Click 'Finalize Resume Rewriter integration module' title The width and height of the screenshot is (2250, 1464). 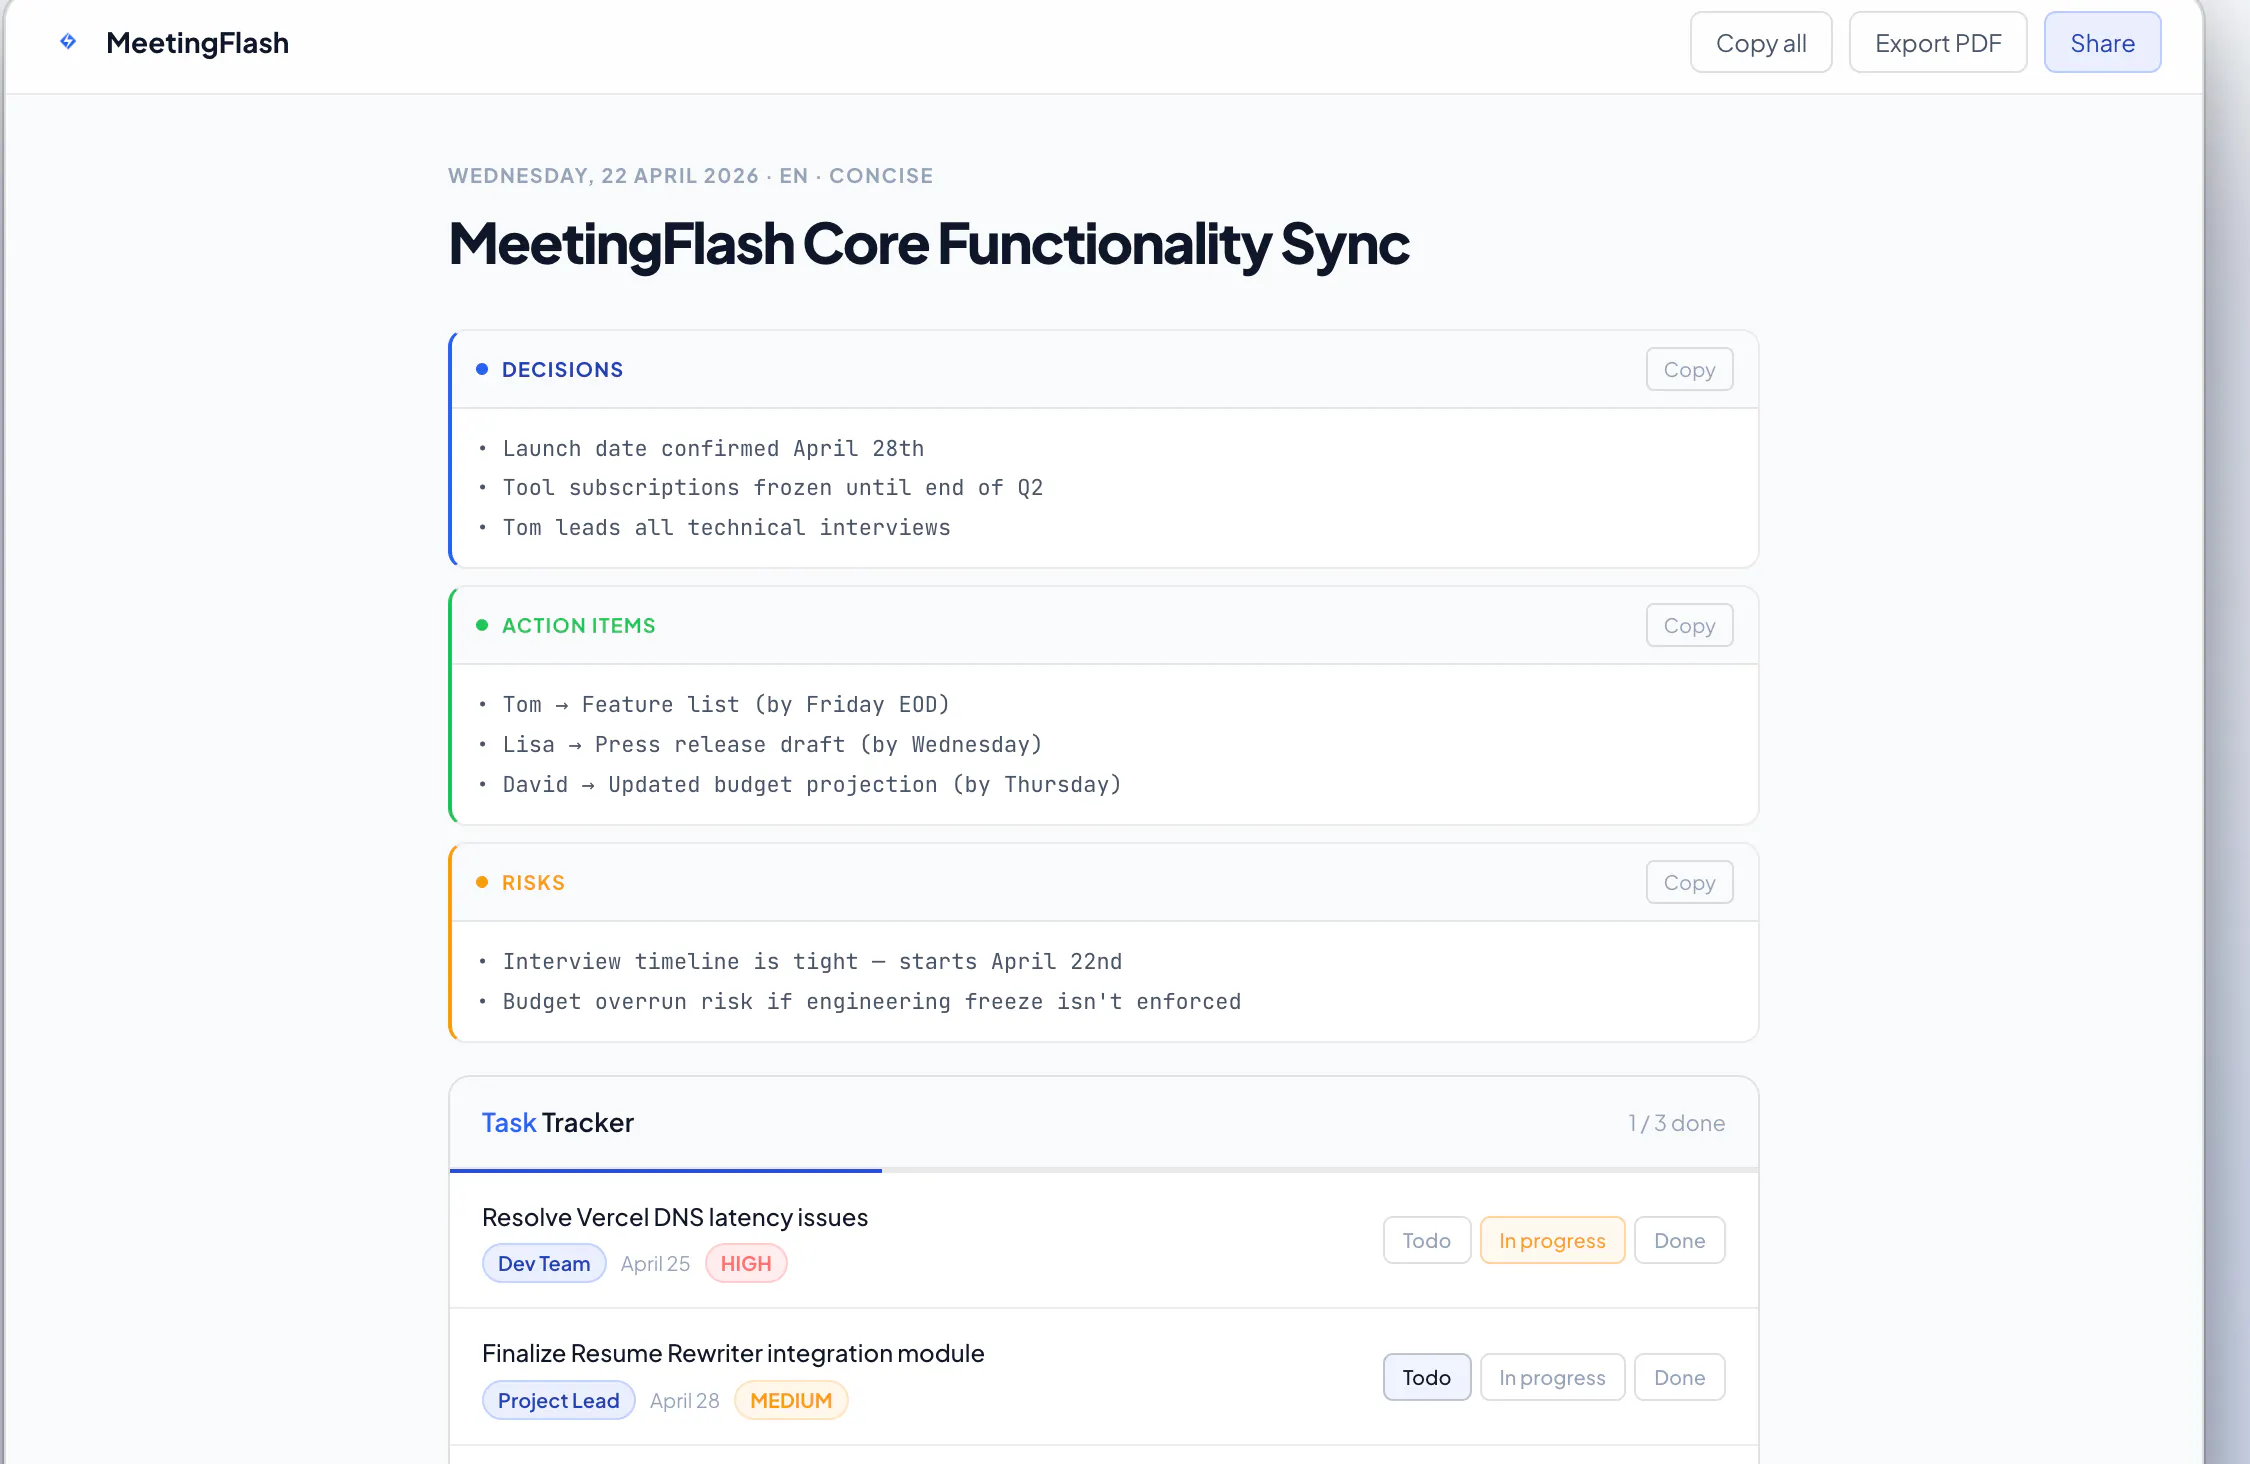pos(733,1353)
